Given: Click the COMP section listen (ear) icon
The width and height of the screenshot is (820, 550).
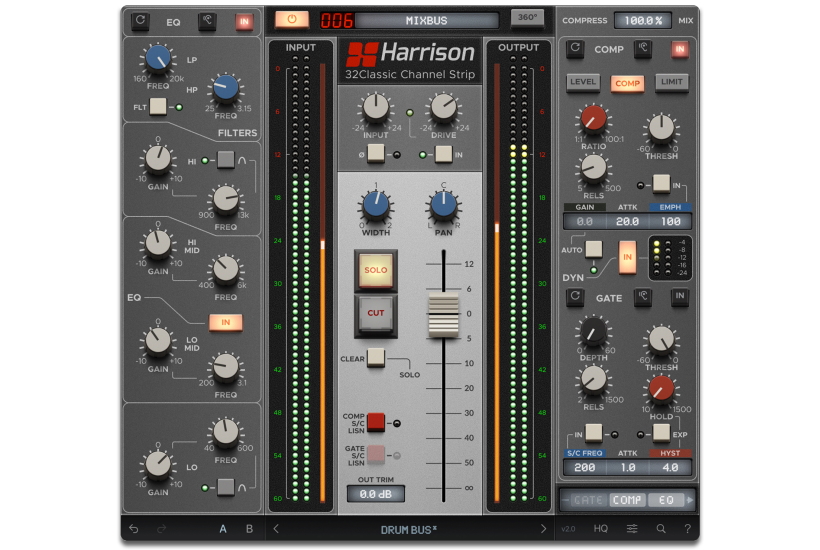Looking at the screenshot, I should pos(643,49).
